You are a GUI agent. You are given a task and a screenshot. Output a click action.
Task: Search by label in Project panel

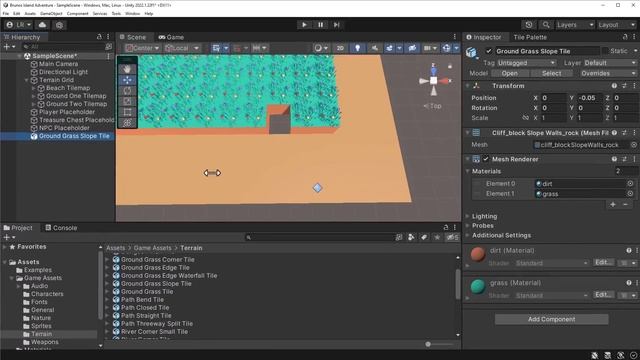pyautogui.click(x=424, y=237)
